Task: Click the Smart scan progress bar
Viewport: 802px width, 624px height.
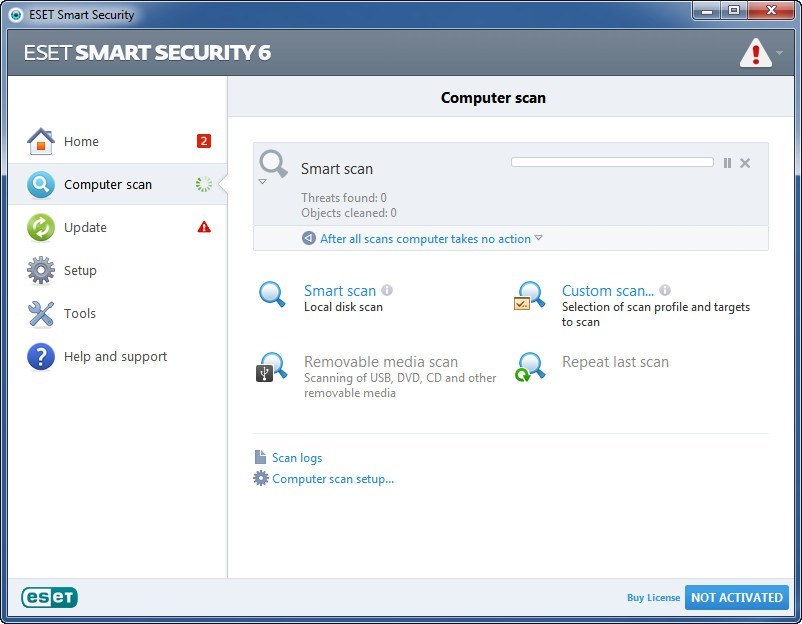Action: click(x=612, y=161)
